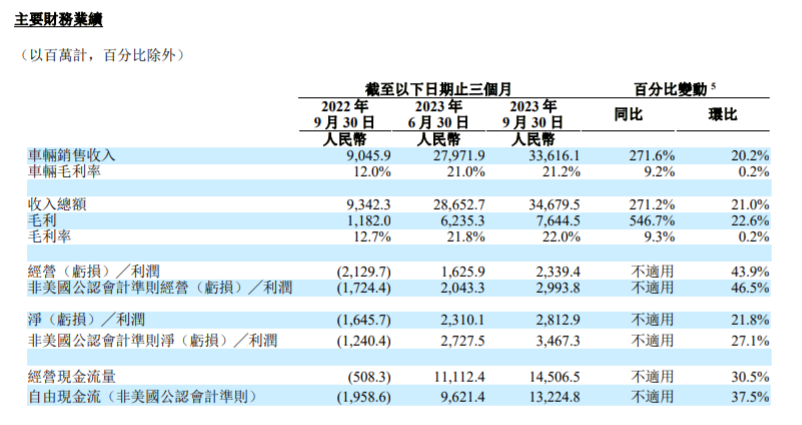Click the 33,616.1 vehicle sales value
Screen dimensions: 802x425
coord(554,155)
